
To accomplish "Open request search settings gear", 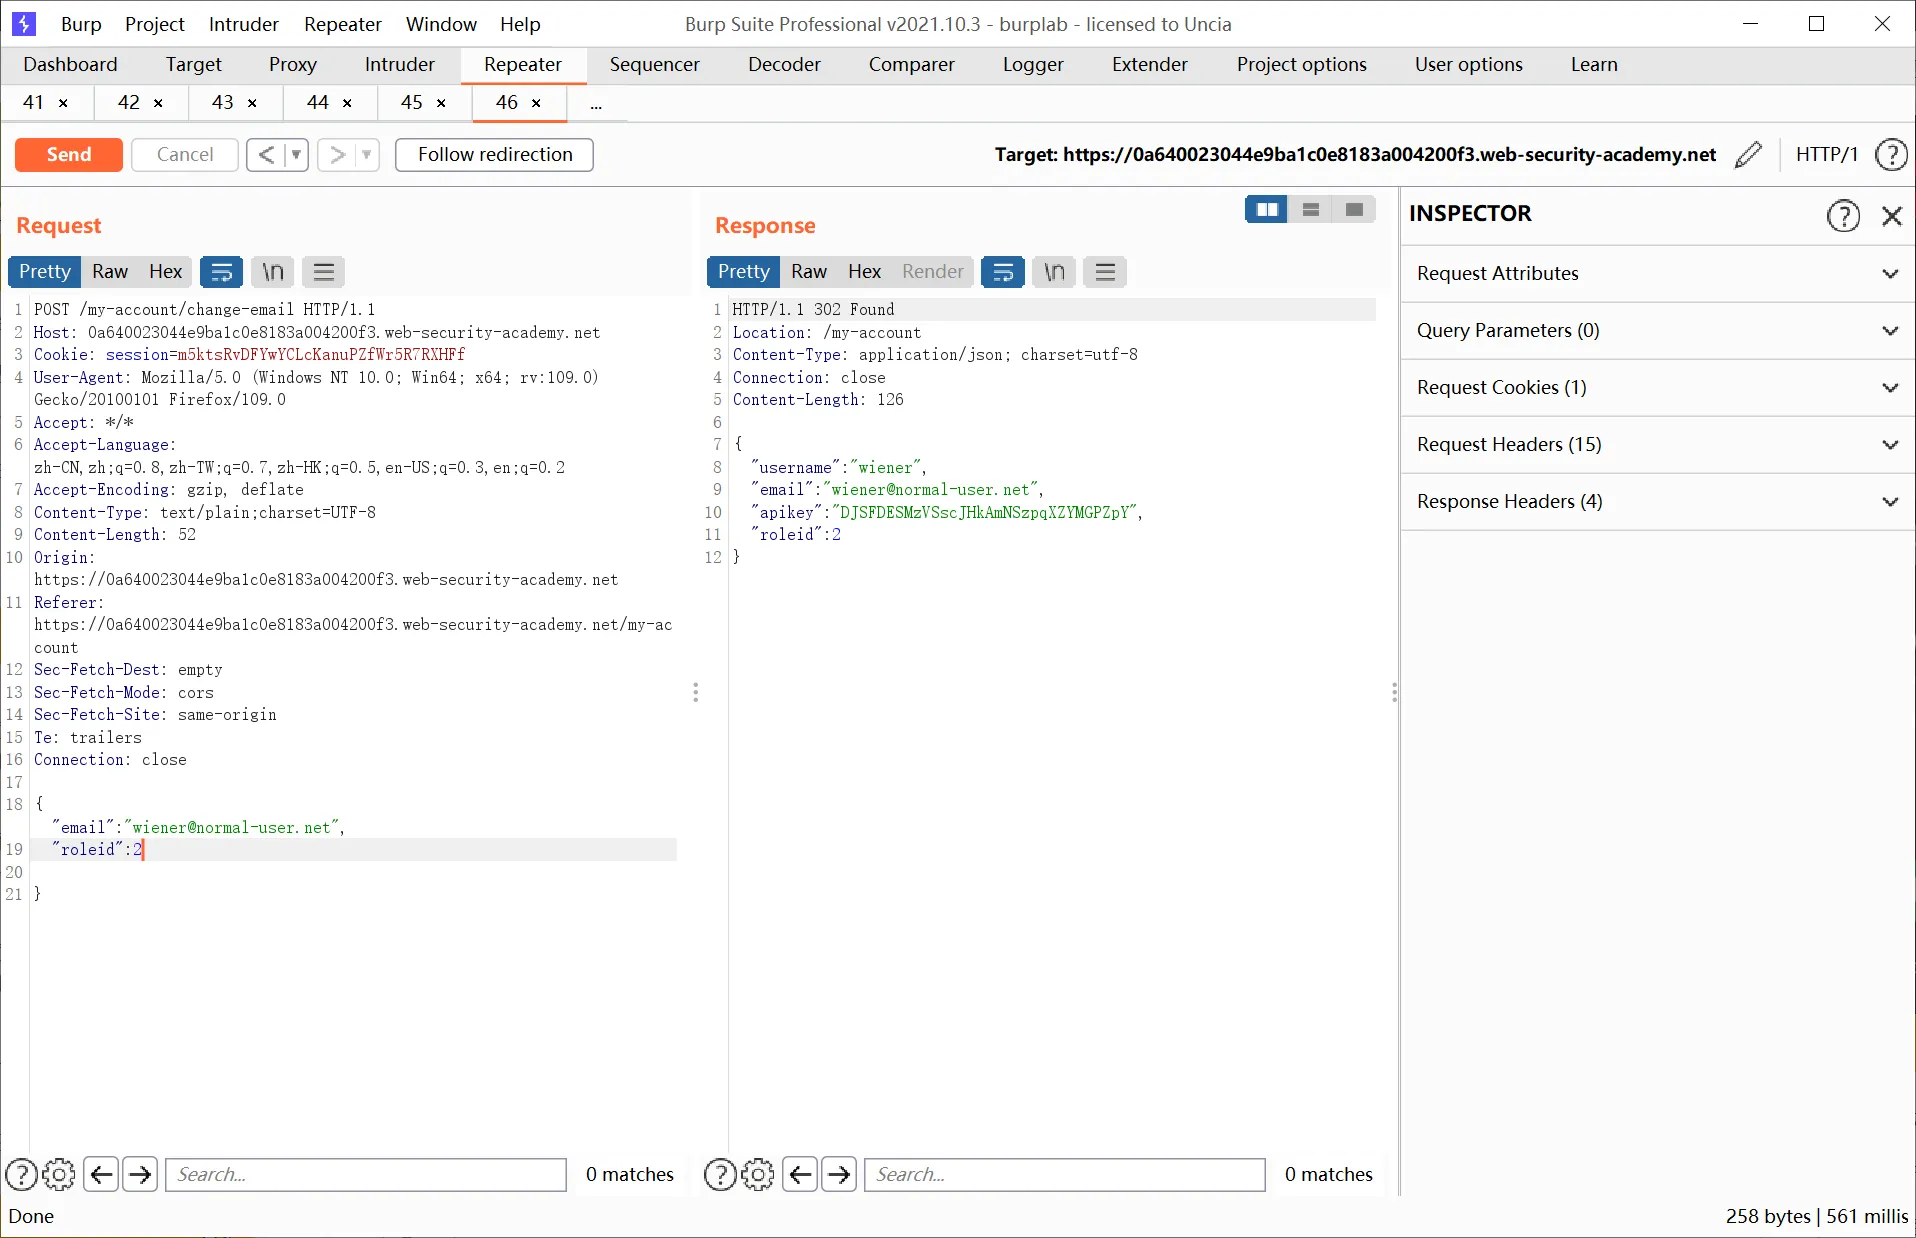I will [x=59, y=1174].
